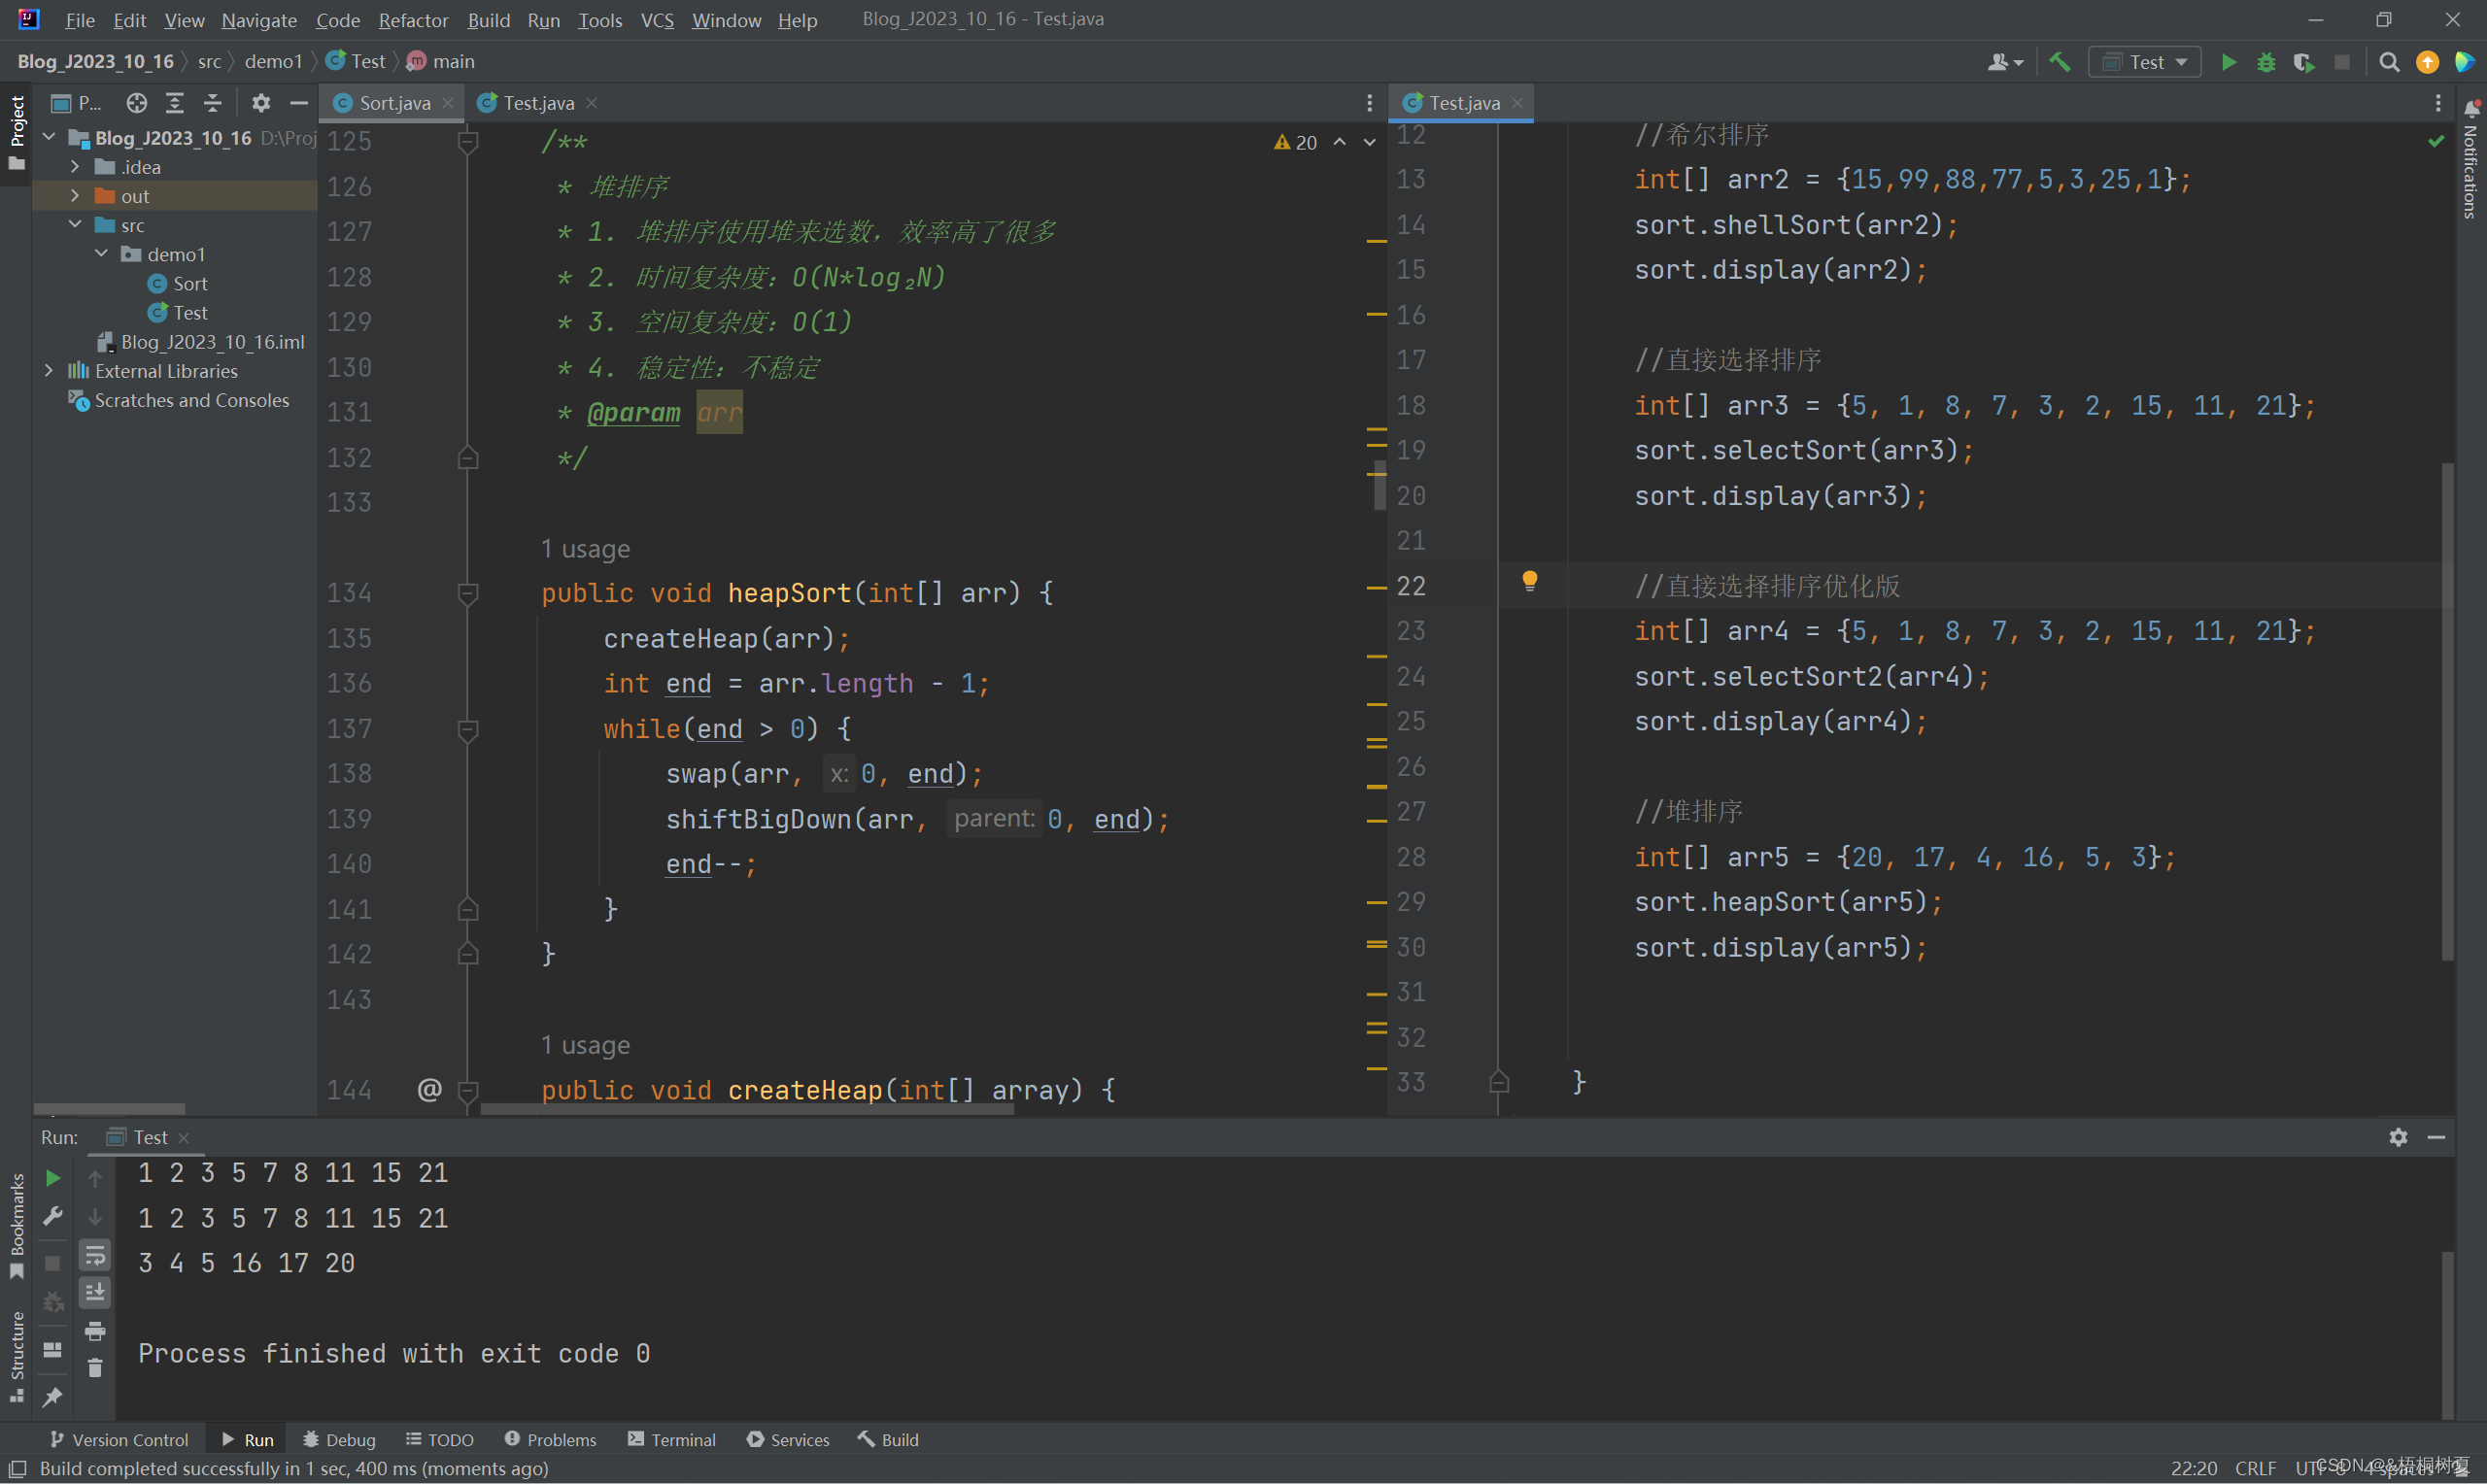The image size is (2487, 1484).
Task: Expand all in Project panel
Action: click(x=175, y=103)
